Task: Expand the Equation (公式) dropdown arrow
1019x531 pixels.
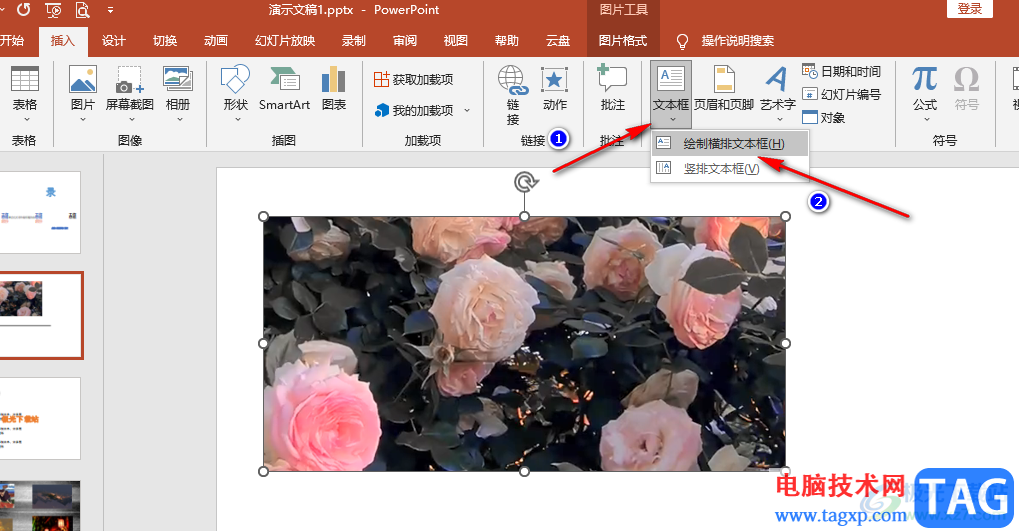Action: coord(926,120)
